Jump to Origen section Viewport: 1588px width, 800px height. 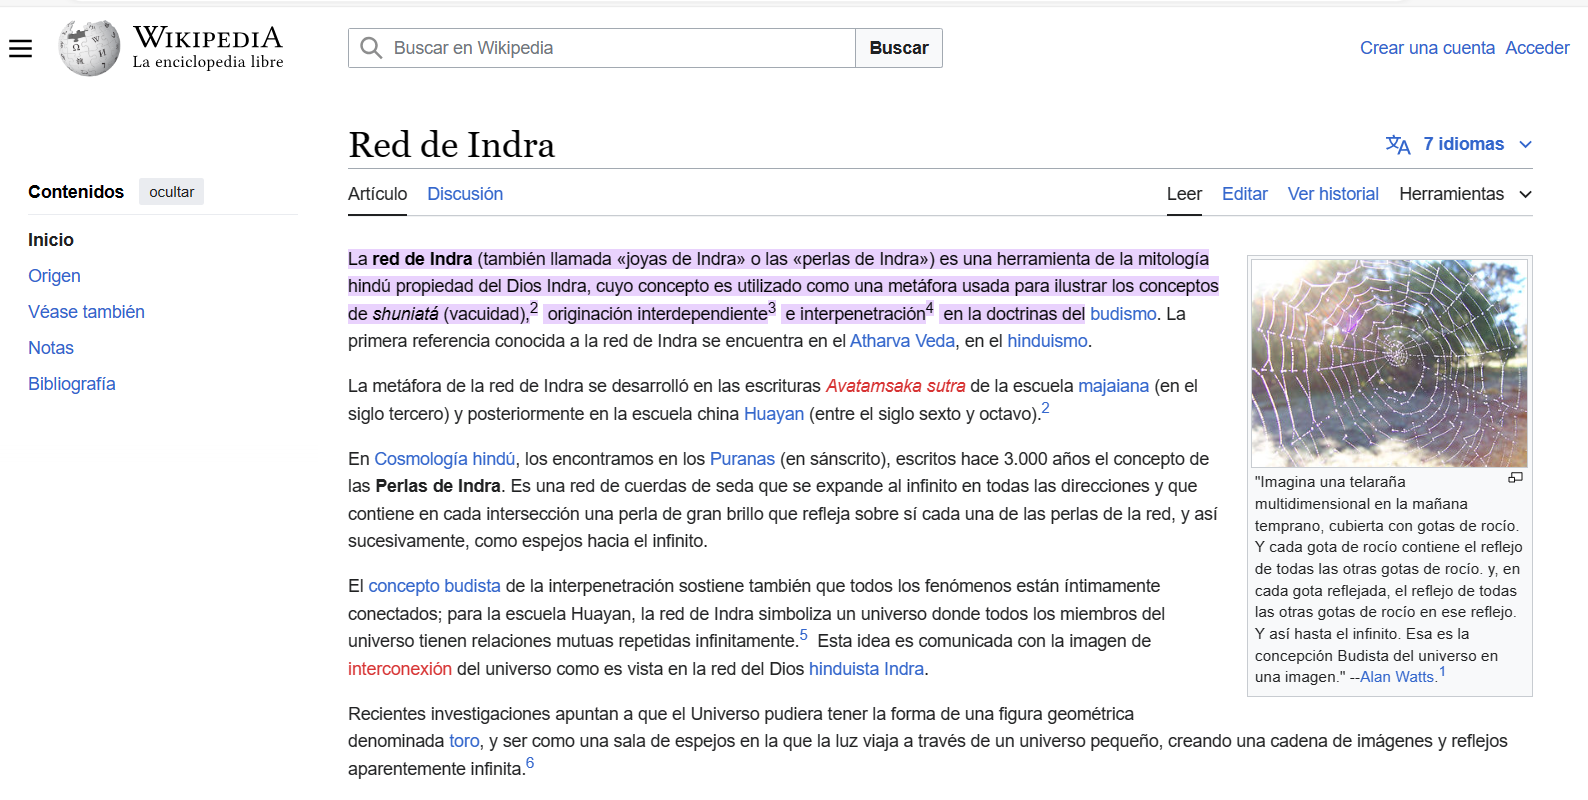tap(54, 276)
